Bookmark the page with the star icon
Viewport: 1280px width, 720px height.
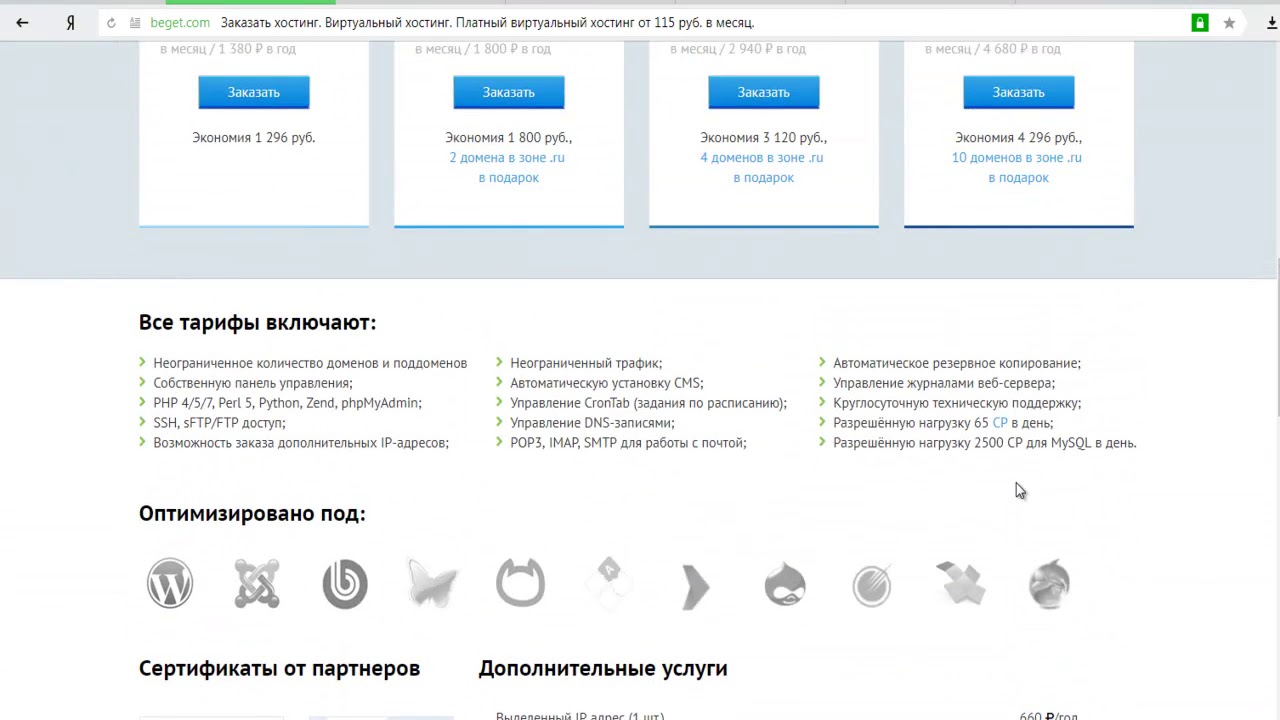tap(1229, 23)
